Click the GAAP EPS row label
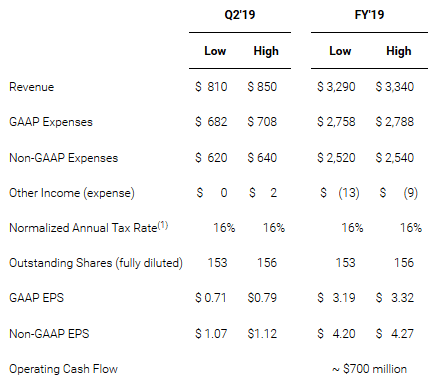Viewport: 431px width, 388px height. coord(36,298)
